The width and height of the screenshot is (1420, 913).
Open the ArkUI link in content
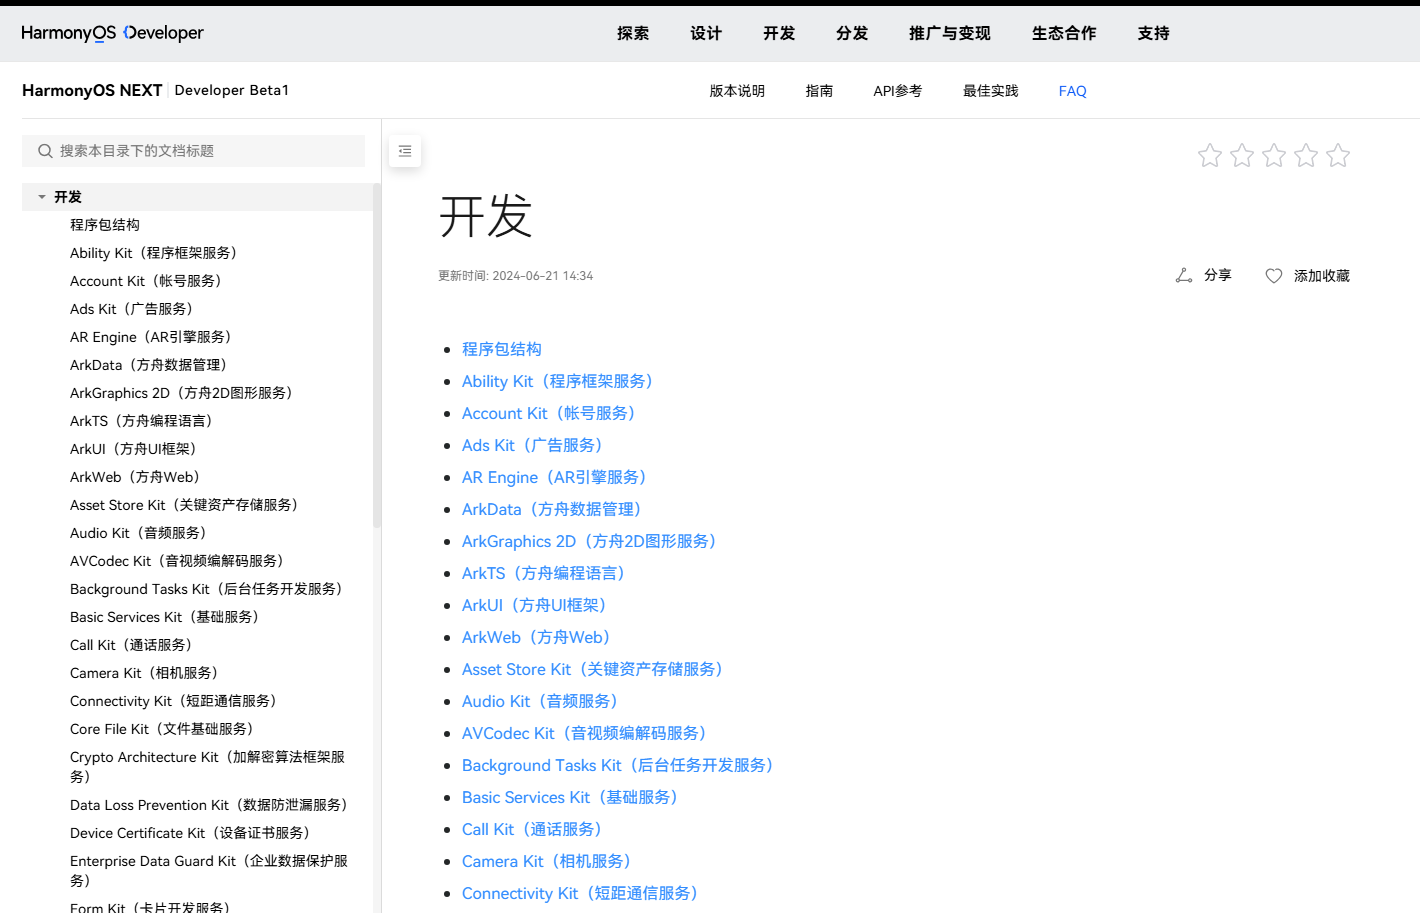click(x=538, y=605)
